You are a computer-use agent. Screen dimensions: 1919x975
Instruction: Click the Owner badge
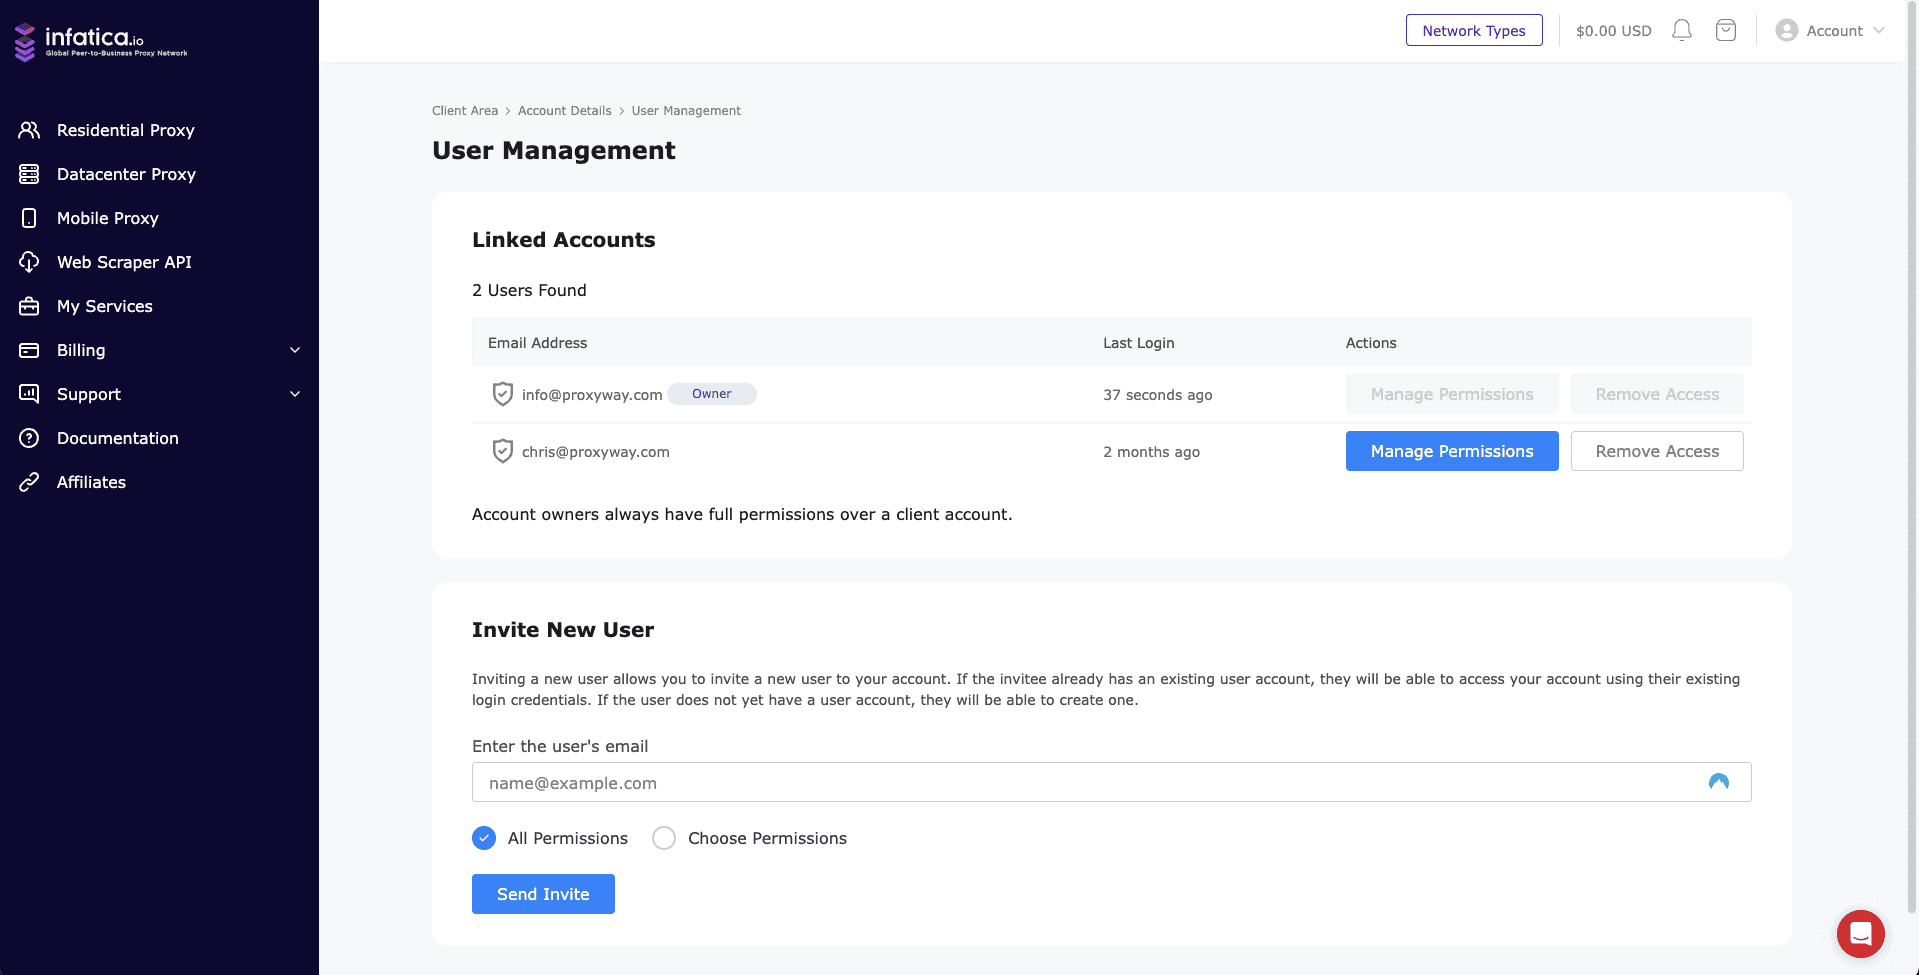tap(712, 394)
